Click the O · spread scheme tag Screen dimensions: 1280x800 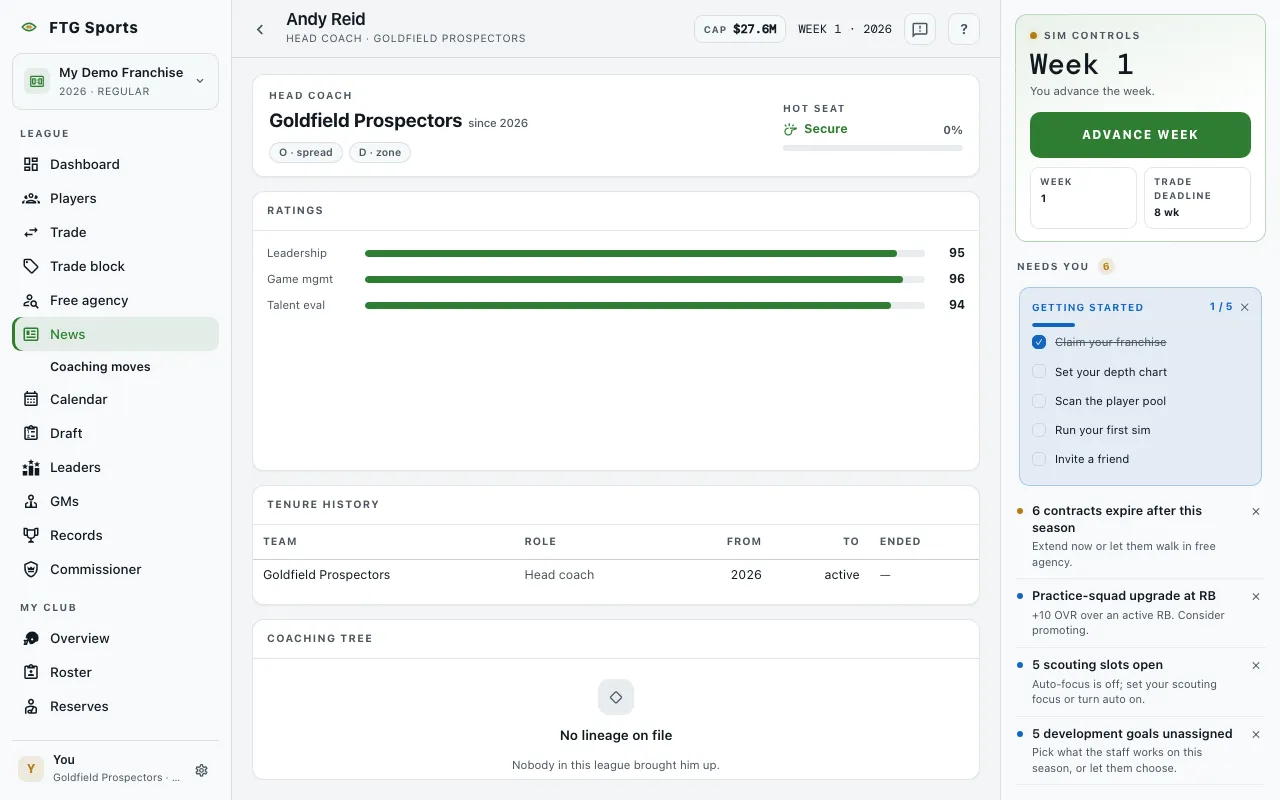click(306, 152)
